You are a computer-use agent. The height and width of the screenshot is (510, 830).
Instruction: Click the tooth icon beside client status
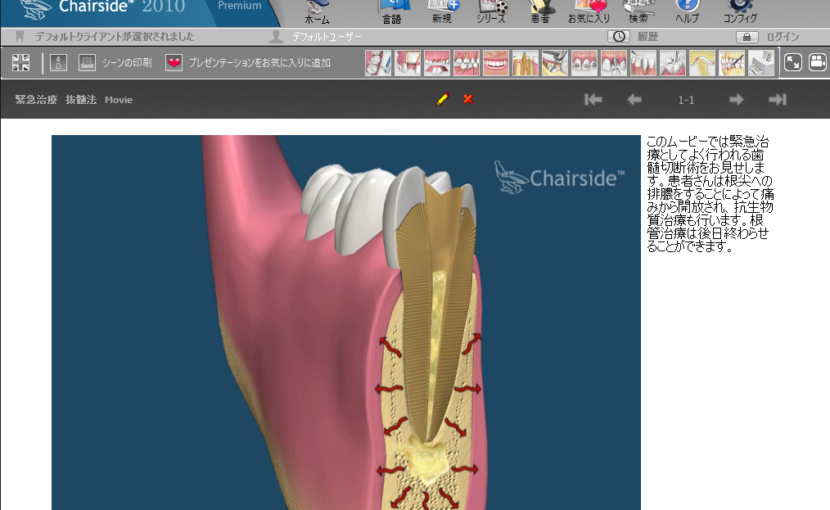coord(20,36)
